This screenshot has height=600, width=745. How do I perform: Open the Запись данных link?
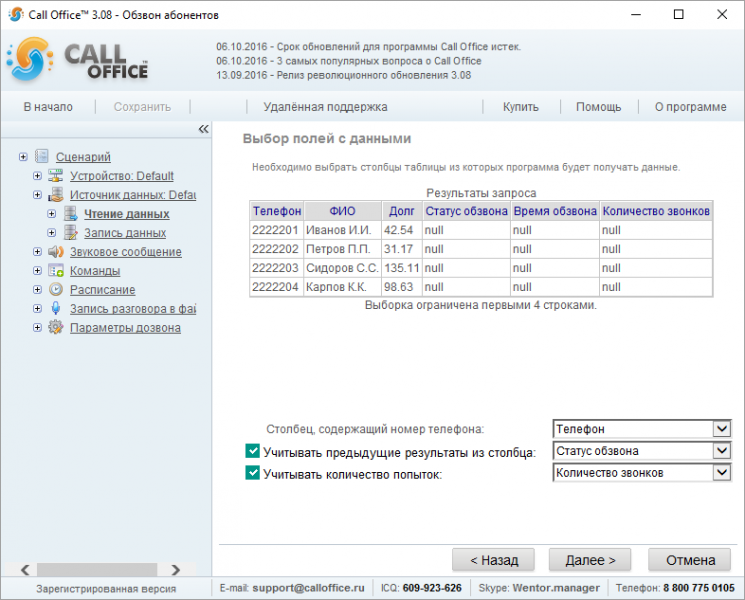tap(125, 233)
